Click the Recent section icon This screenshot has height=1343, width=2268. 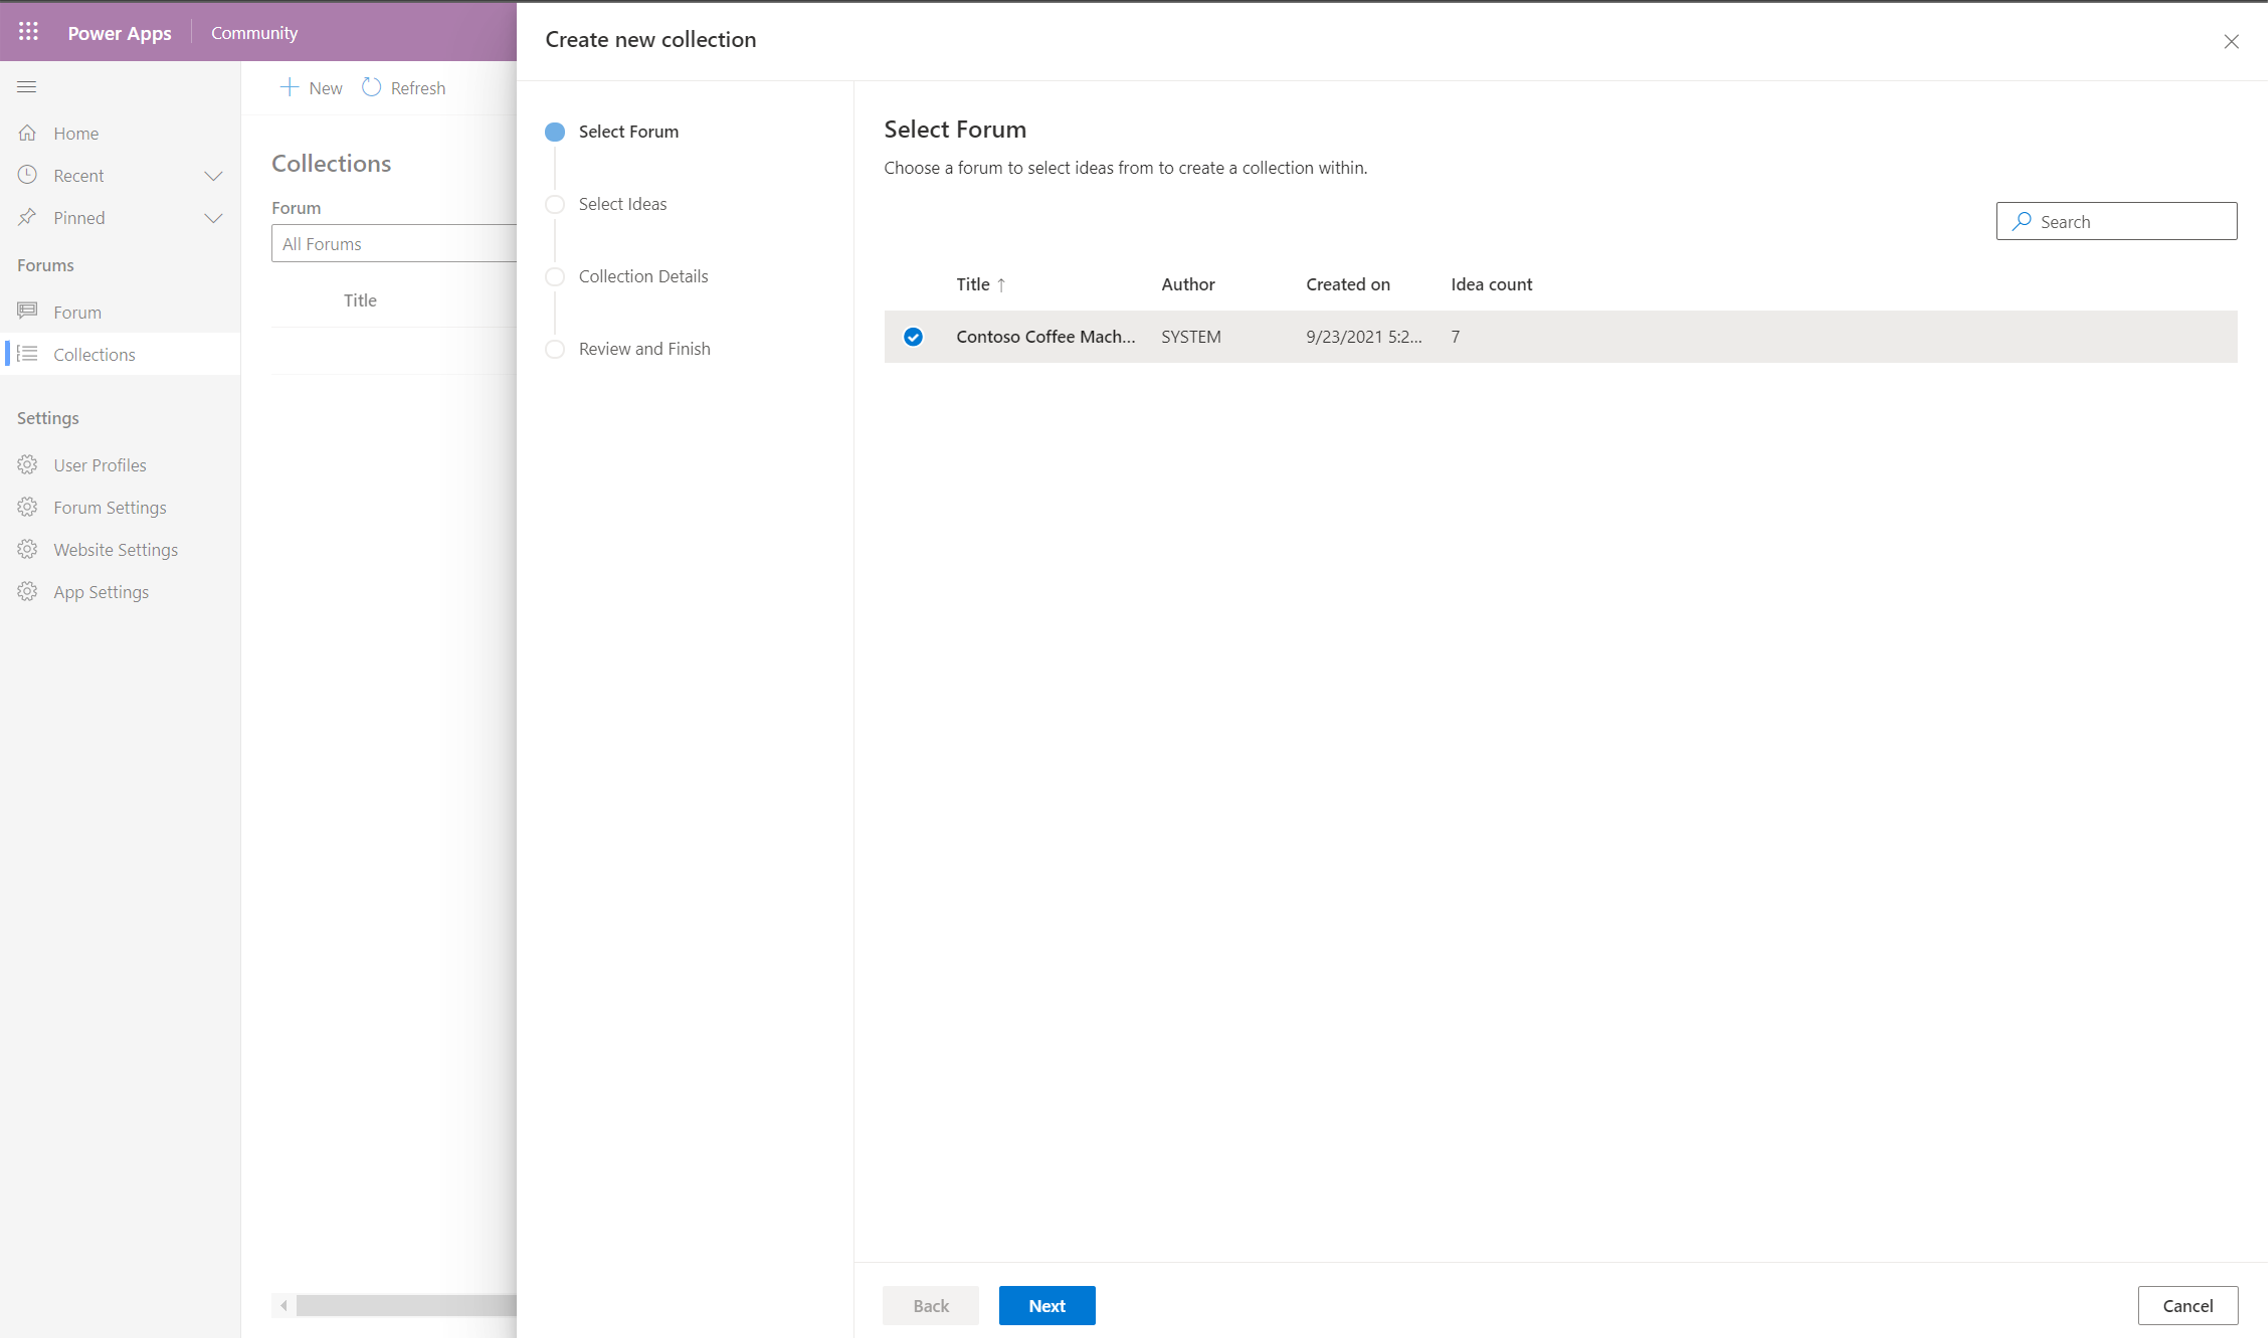pyautogui.click(x=29, y=174)
